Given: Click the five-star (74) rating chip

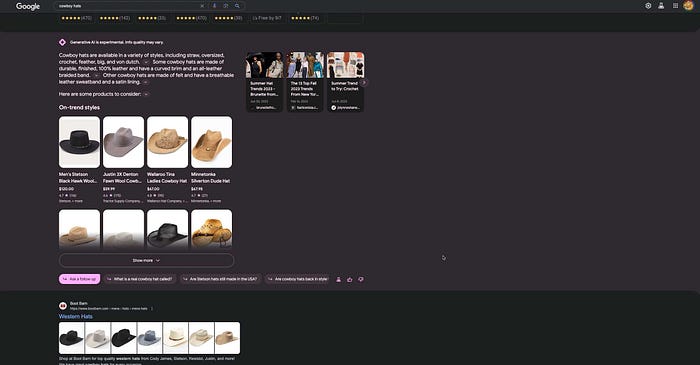Looking at the screenshot, I should pyautogui.click(x=305, y=18).
